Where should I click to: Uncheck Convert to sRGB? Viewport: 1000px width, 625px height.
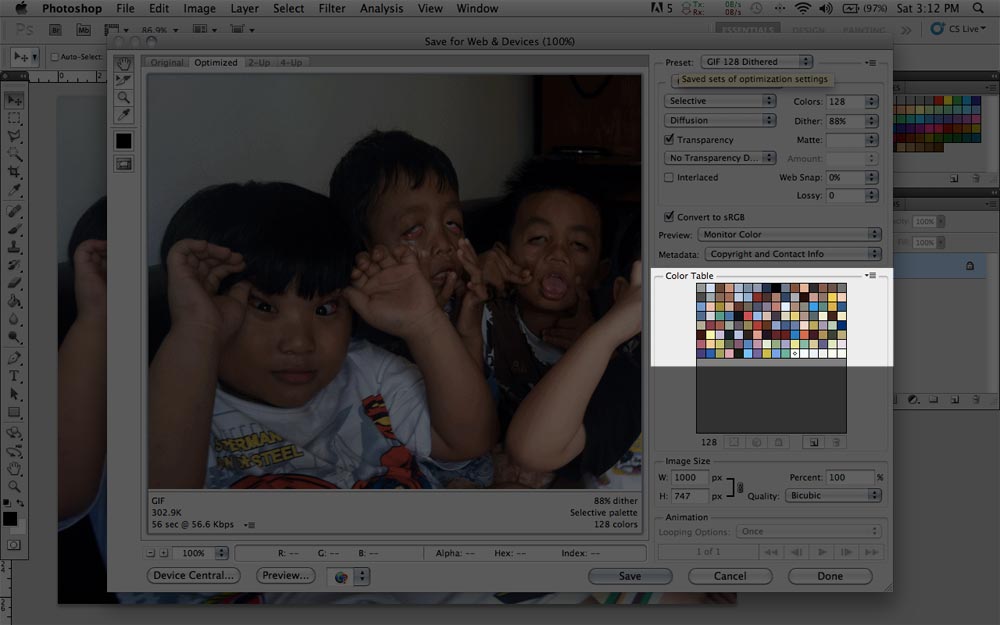pyautogui.click(x=670, y=217)
